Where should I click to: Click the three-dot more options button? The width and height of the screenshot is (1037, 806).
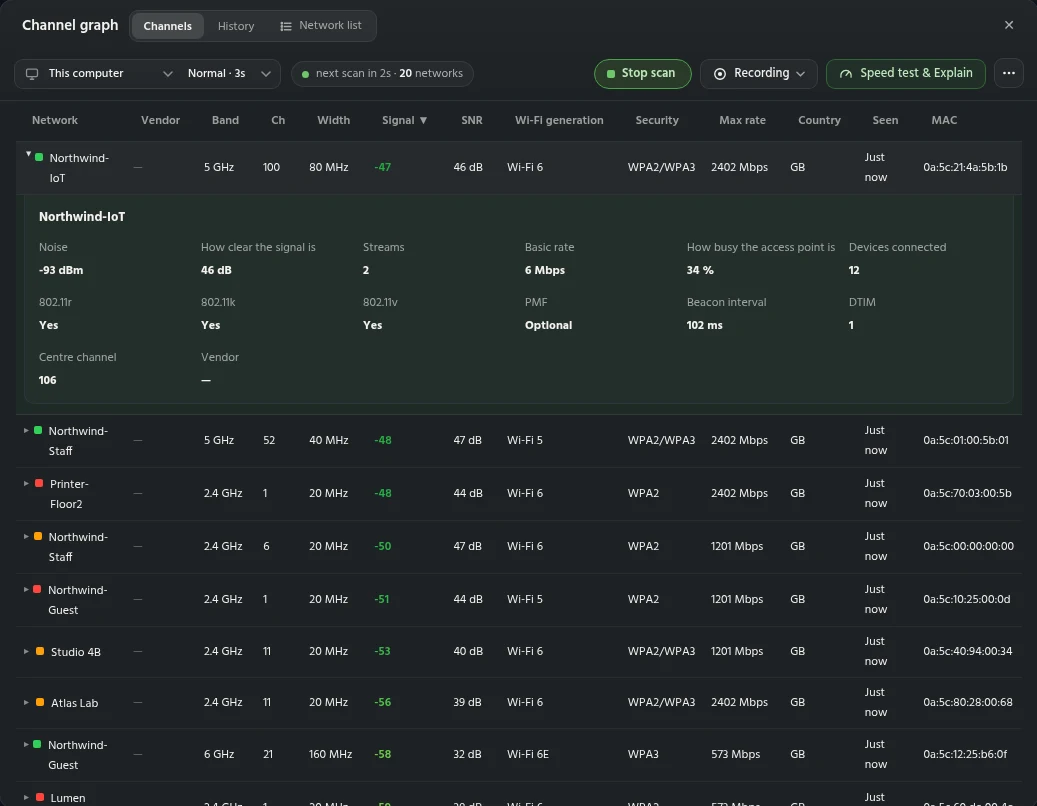(1009, 73)
